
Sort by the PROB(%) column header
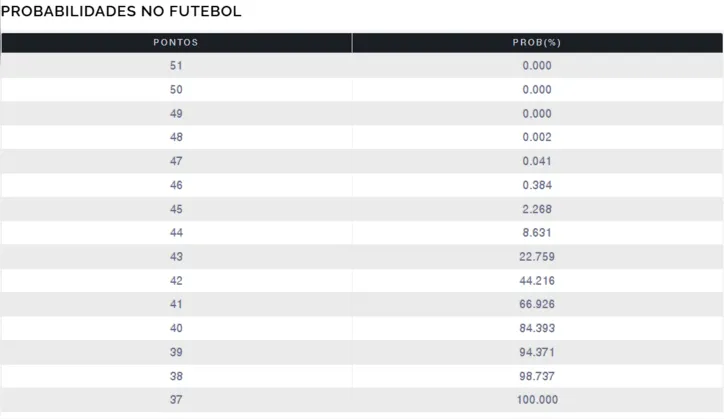click(536, 43)
